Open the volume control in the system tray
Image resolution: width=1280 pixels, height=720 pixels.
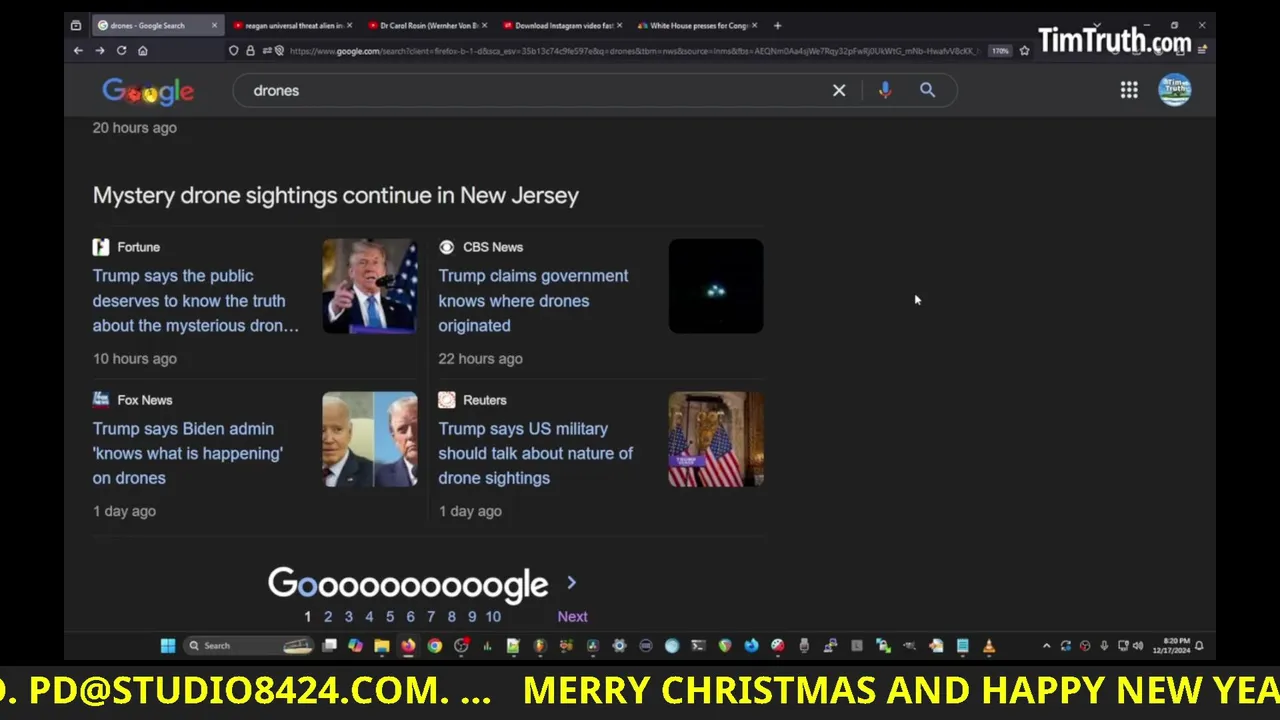point(1138,646)
